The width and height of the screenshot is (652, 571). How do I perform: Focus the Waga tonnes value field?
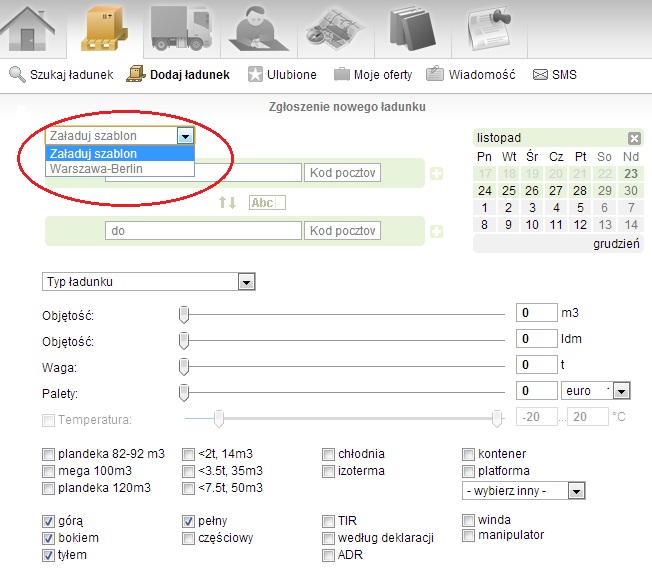[x=536, y=365]
